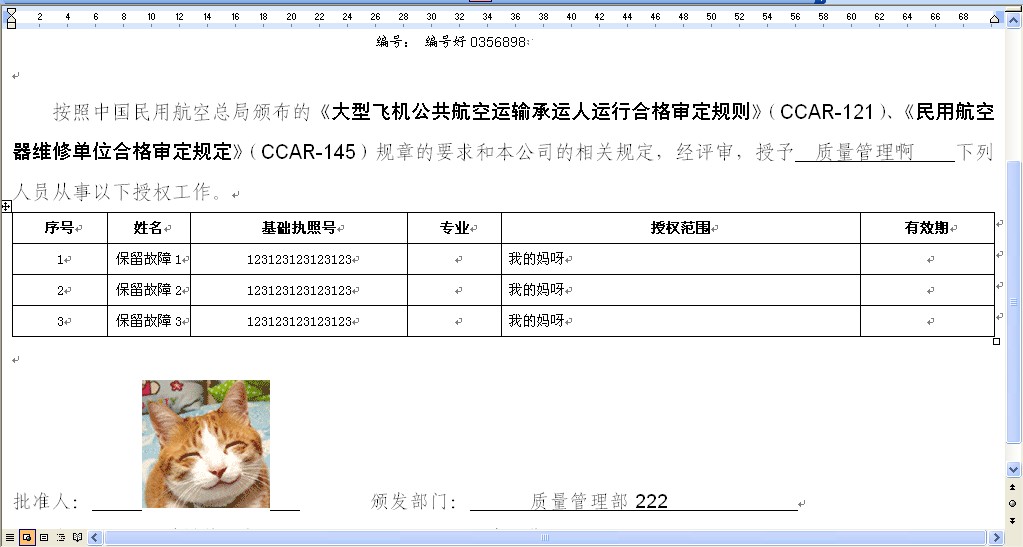This screenshot has width=1023, height=547.
Task: Click the right indent marker on ruler
Action: click(x=994, y=20)
